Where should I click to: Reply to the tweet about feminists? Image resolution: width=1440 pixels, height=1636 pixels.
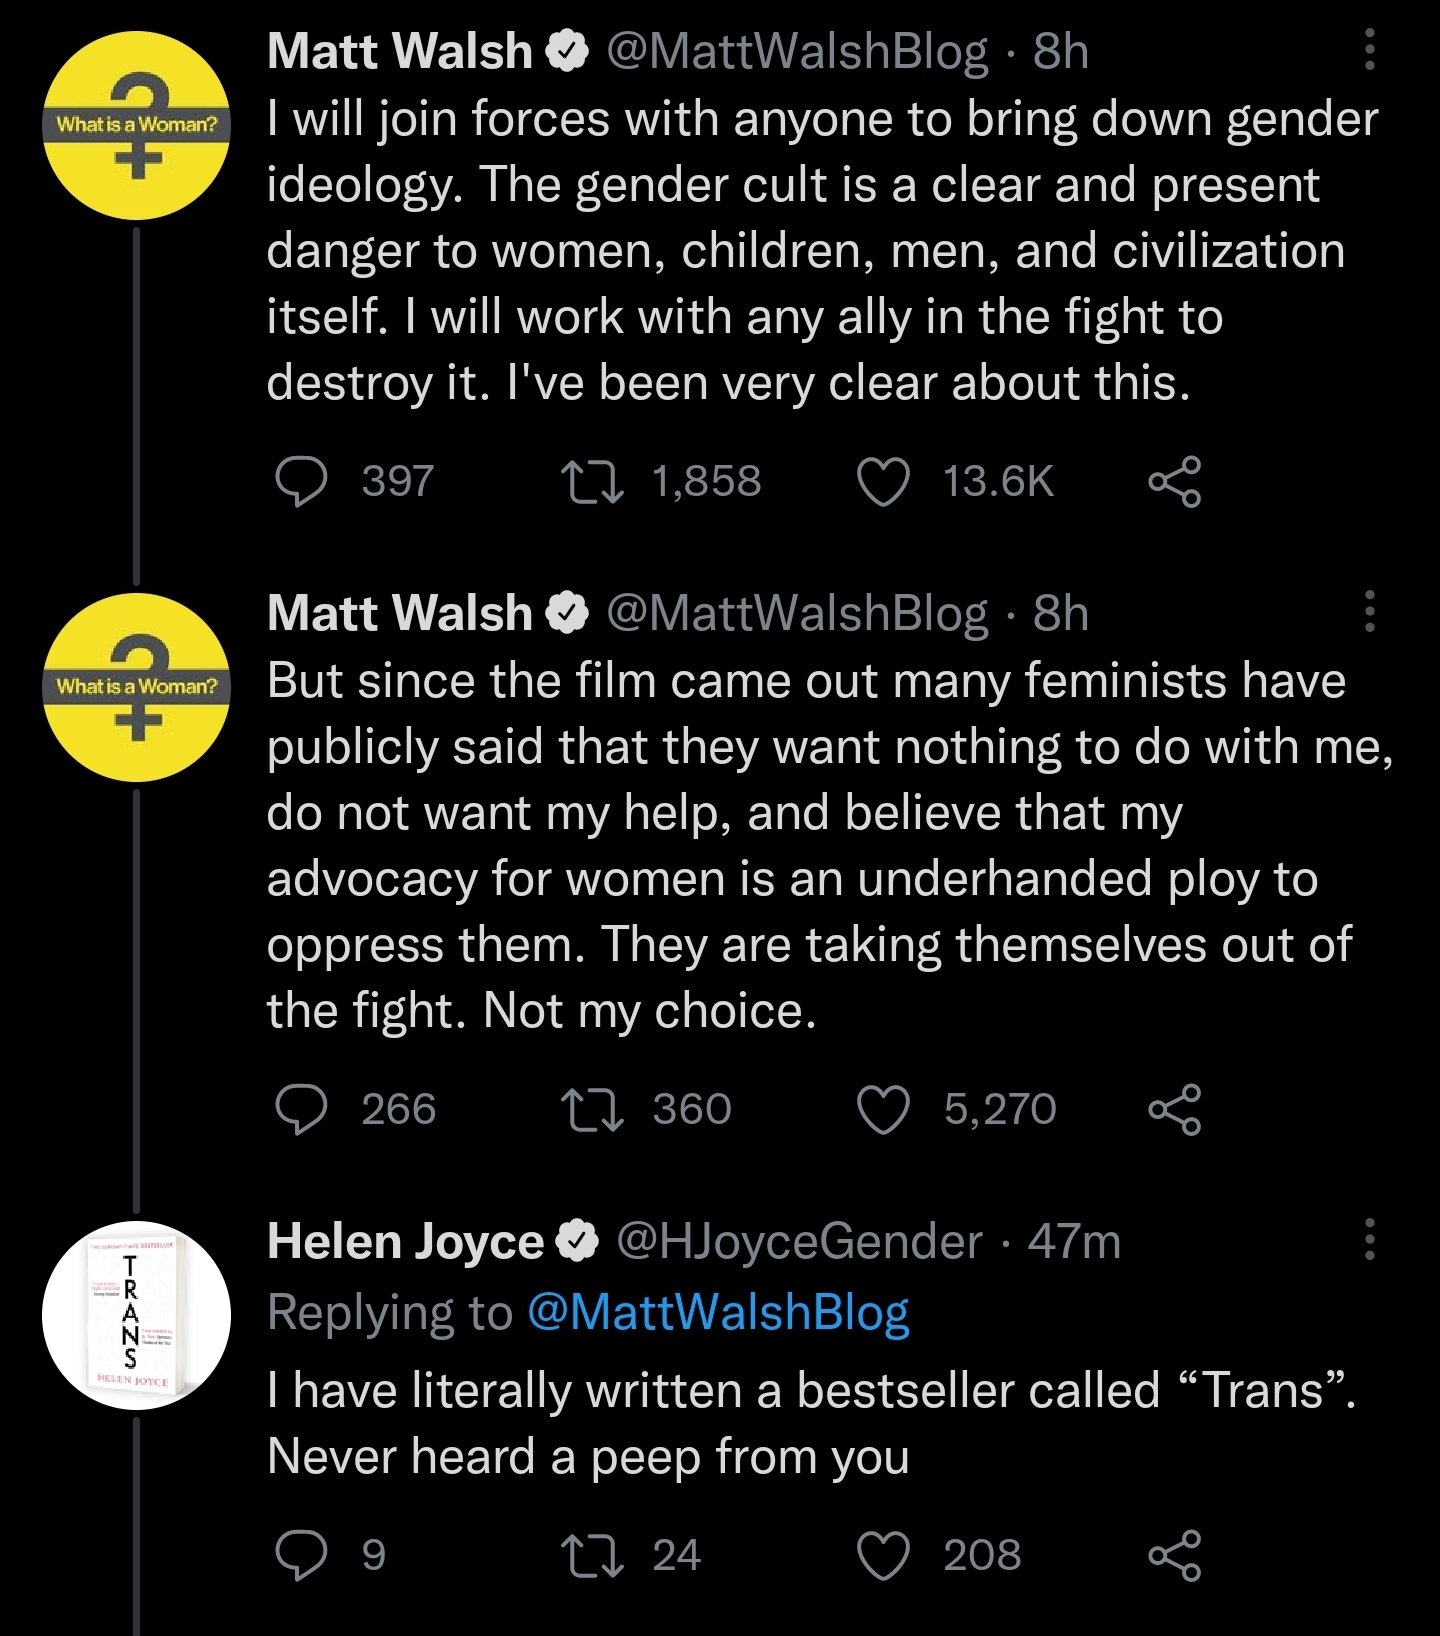coord(301,1110)
